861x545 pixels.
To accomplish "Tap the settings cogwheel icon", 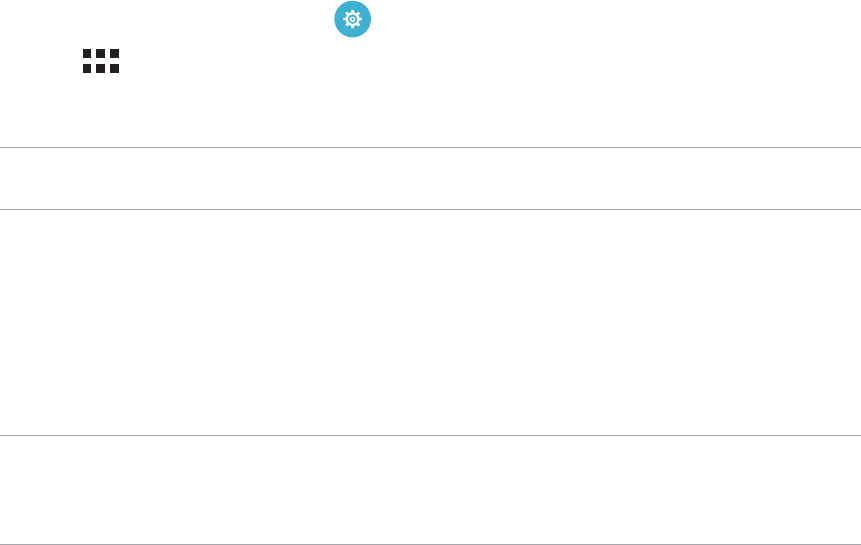I will (352, 19).
